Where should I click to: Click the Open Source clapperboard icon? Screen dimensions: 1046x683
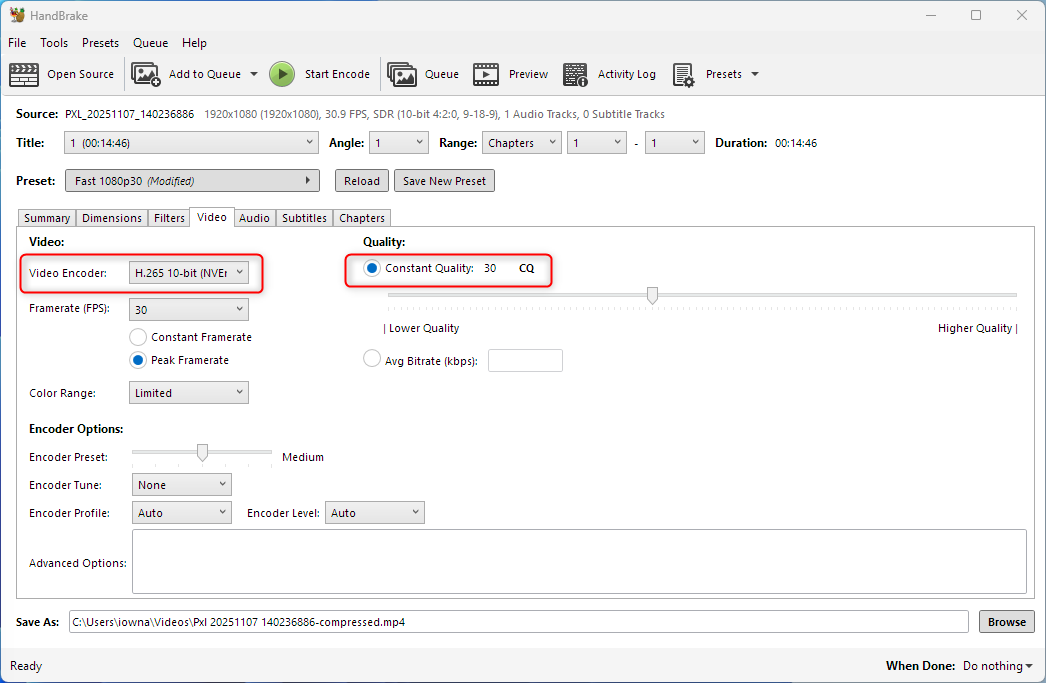click(x=24, y=74)
